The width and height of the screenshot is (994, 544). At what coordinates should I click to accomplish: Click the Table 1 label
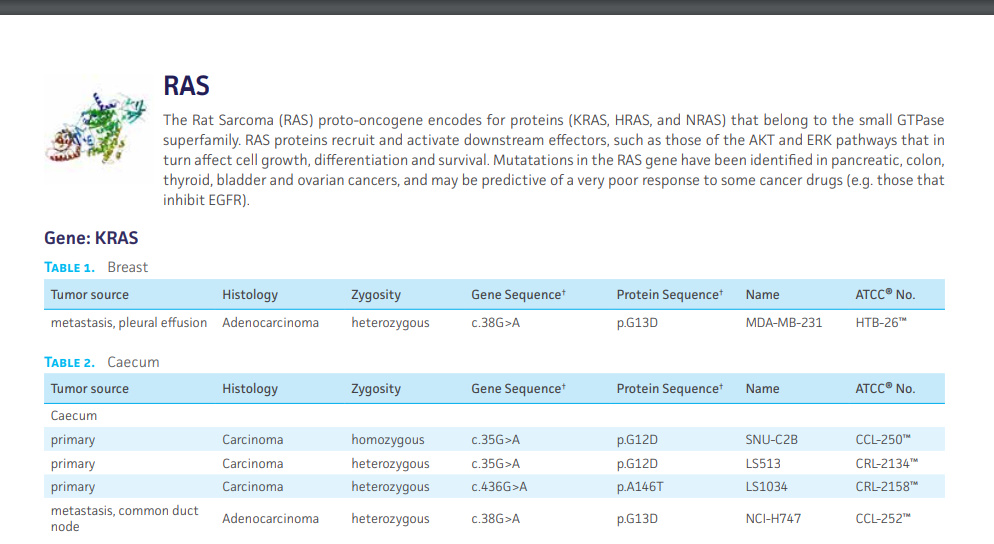[x=70, y=268]
